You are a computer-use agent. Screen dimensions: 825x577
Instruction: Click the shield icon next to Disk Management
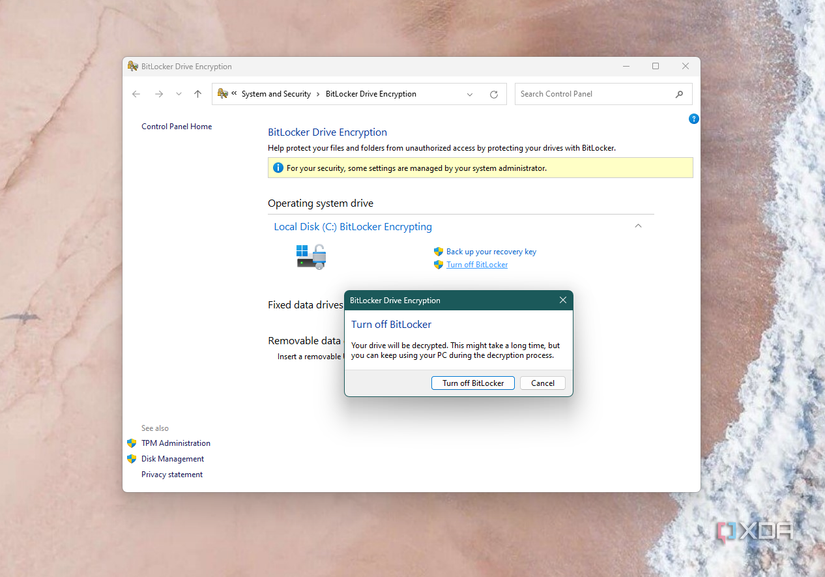[132, 459]
